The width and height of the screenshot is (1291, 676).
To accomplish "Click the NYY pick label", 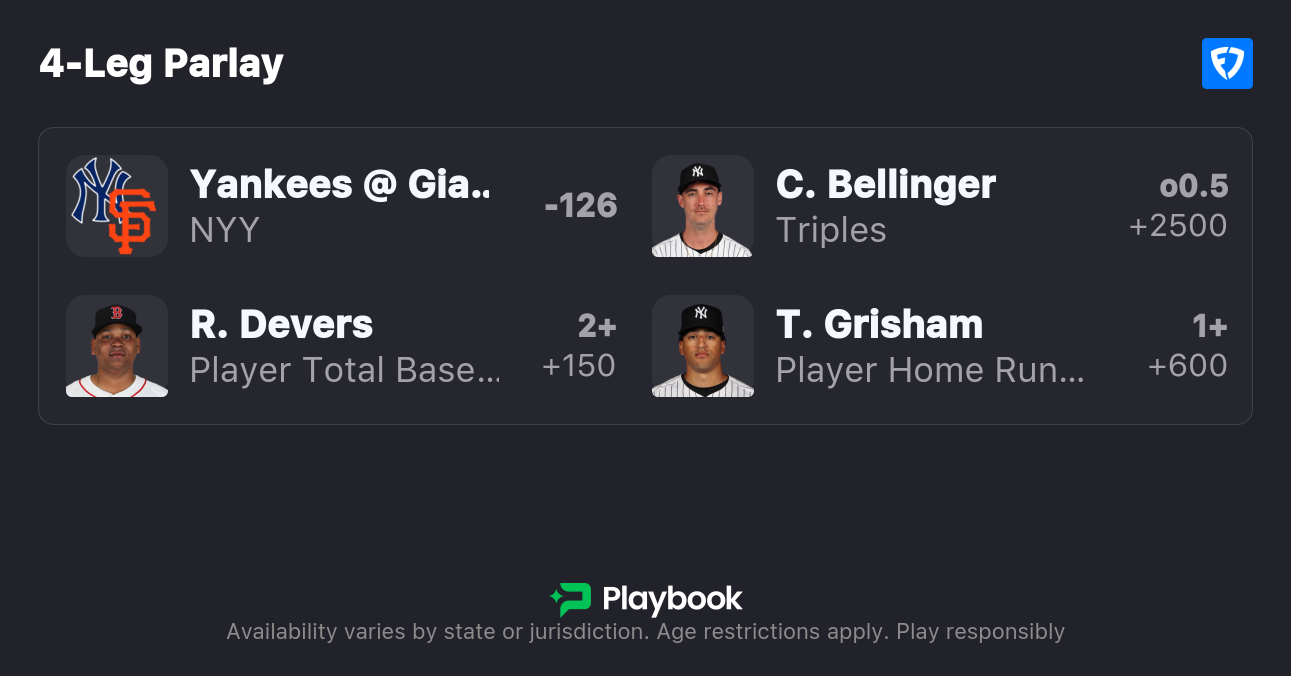I will pos(225,230).
